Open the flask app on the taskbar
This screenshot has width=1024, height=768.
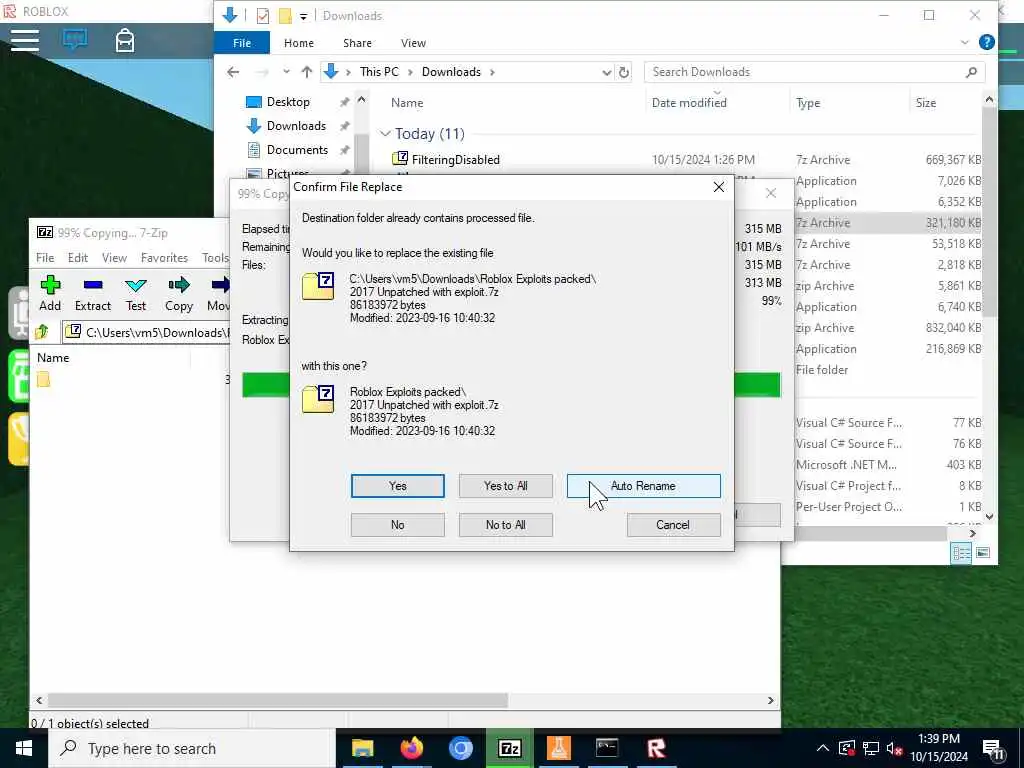(558, 748)
